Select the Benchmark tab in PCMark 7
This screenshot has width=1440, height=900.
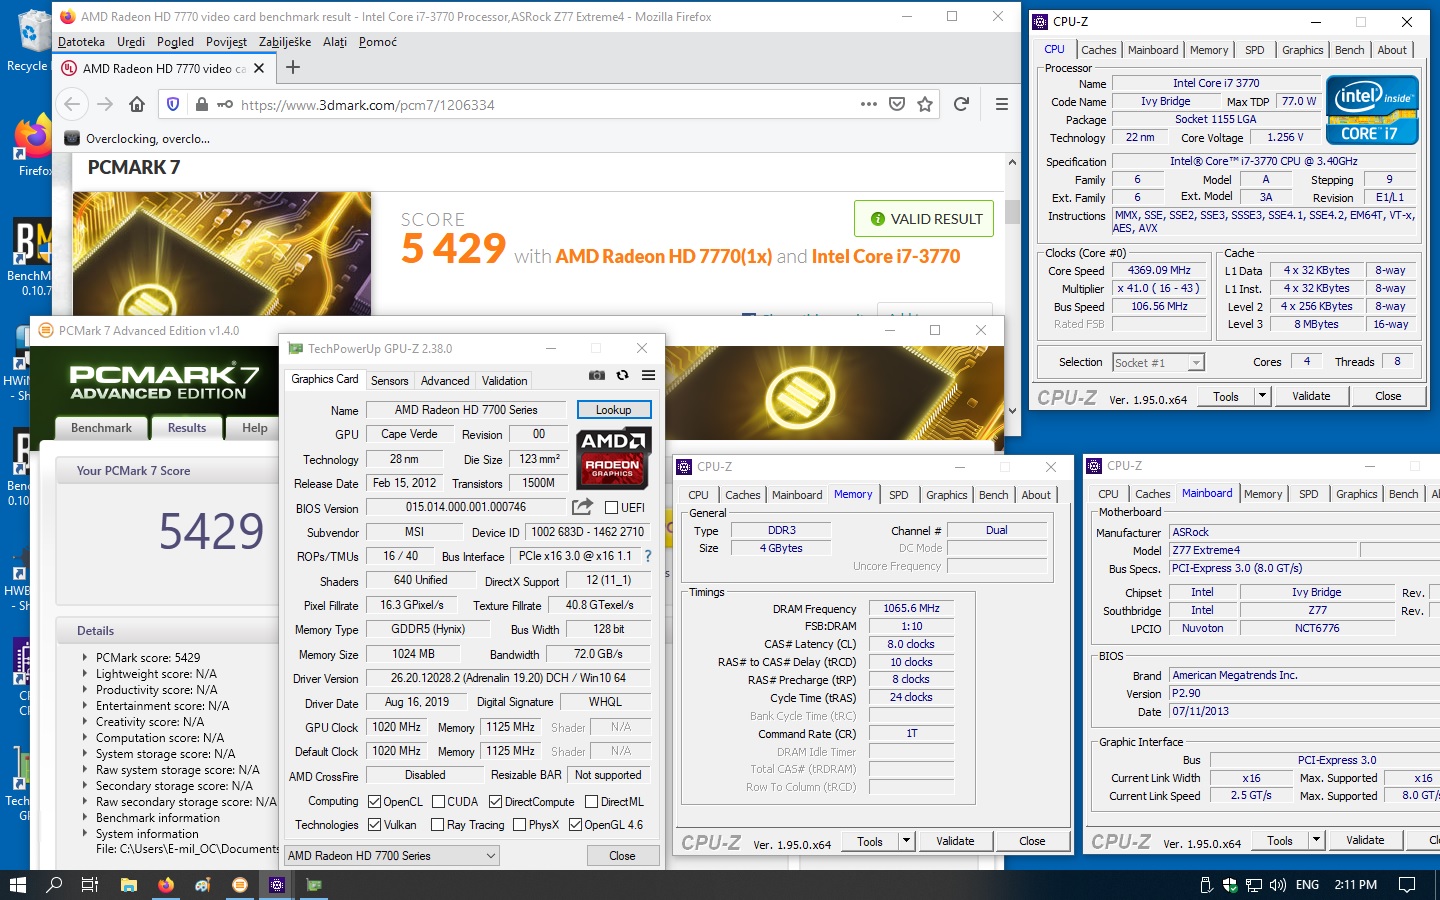click(101, 428)
